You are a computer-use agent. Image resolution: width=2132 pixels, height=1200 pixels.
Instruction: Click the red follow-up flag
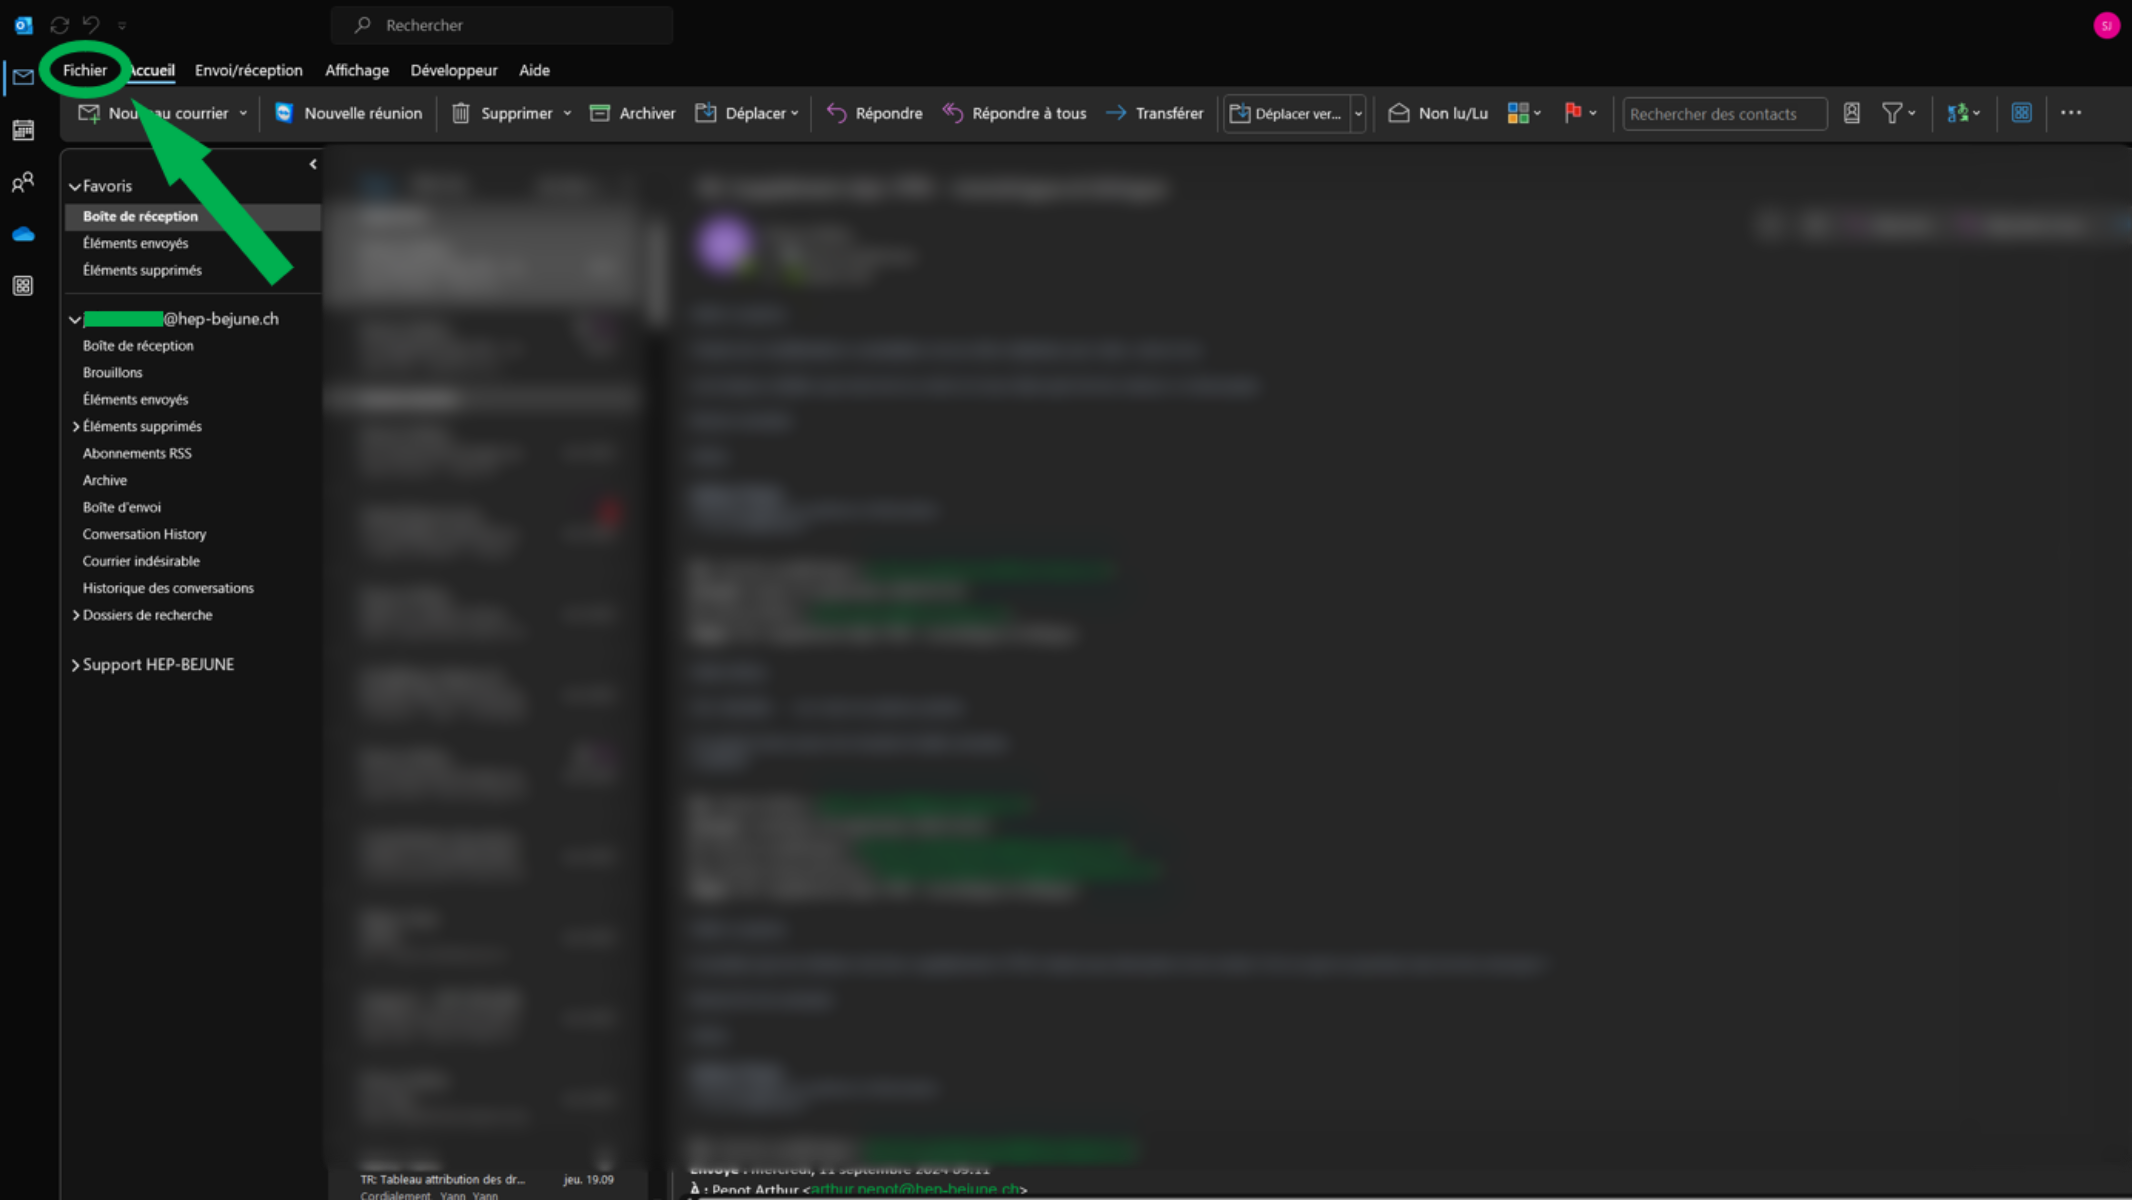(x=1572, y=113)
